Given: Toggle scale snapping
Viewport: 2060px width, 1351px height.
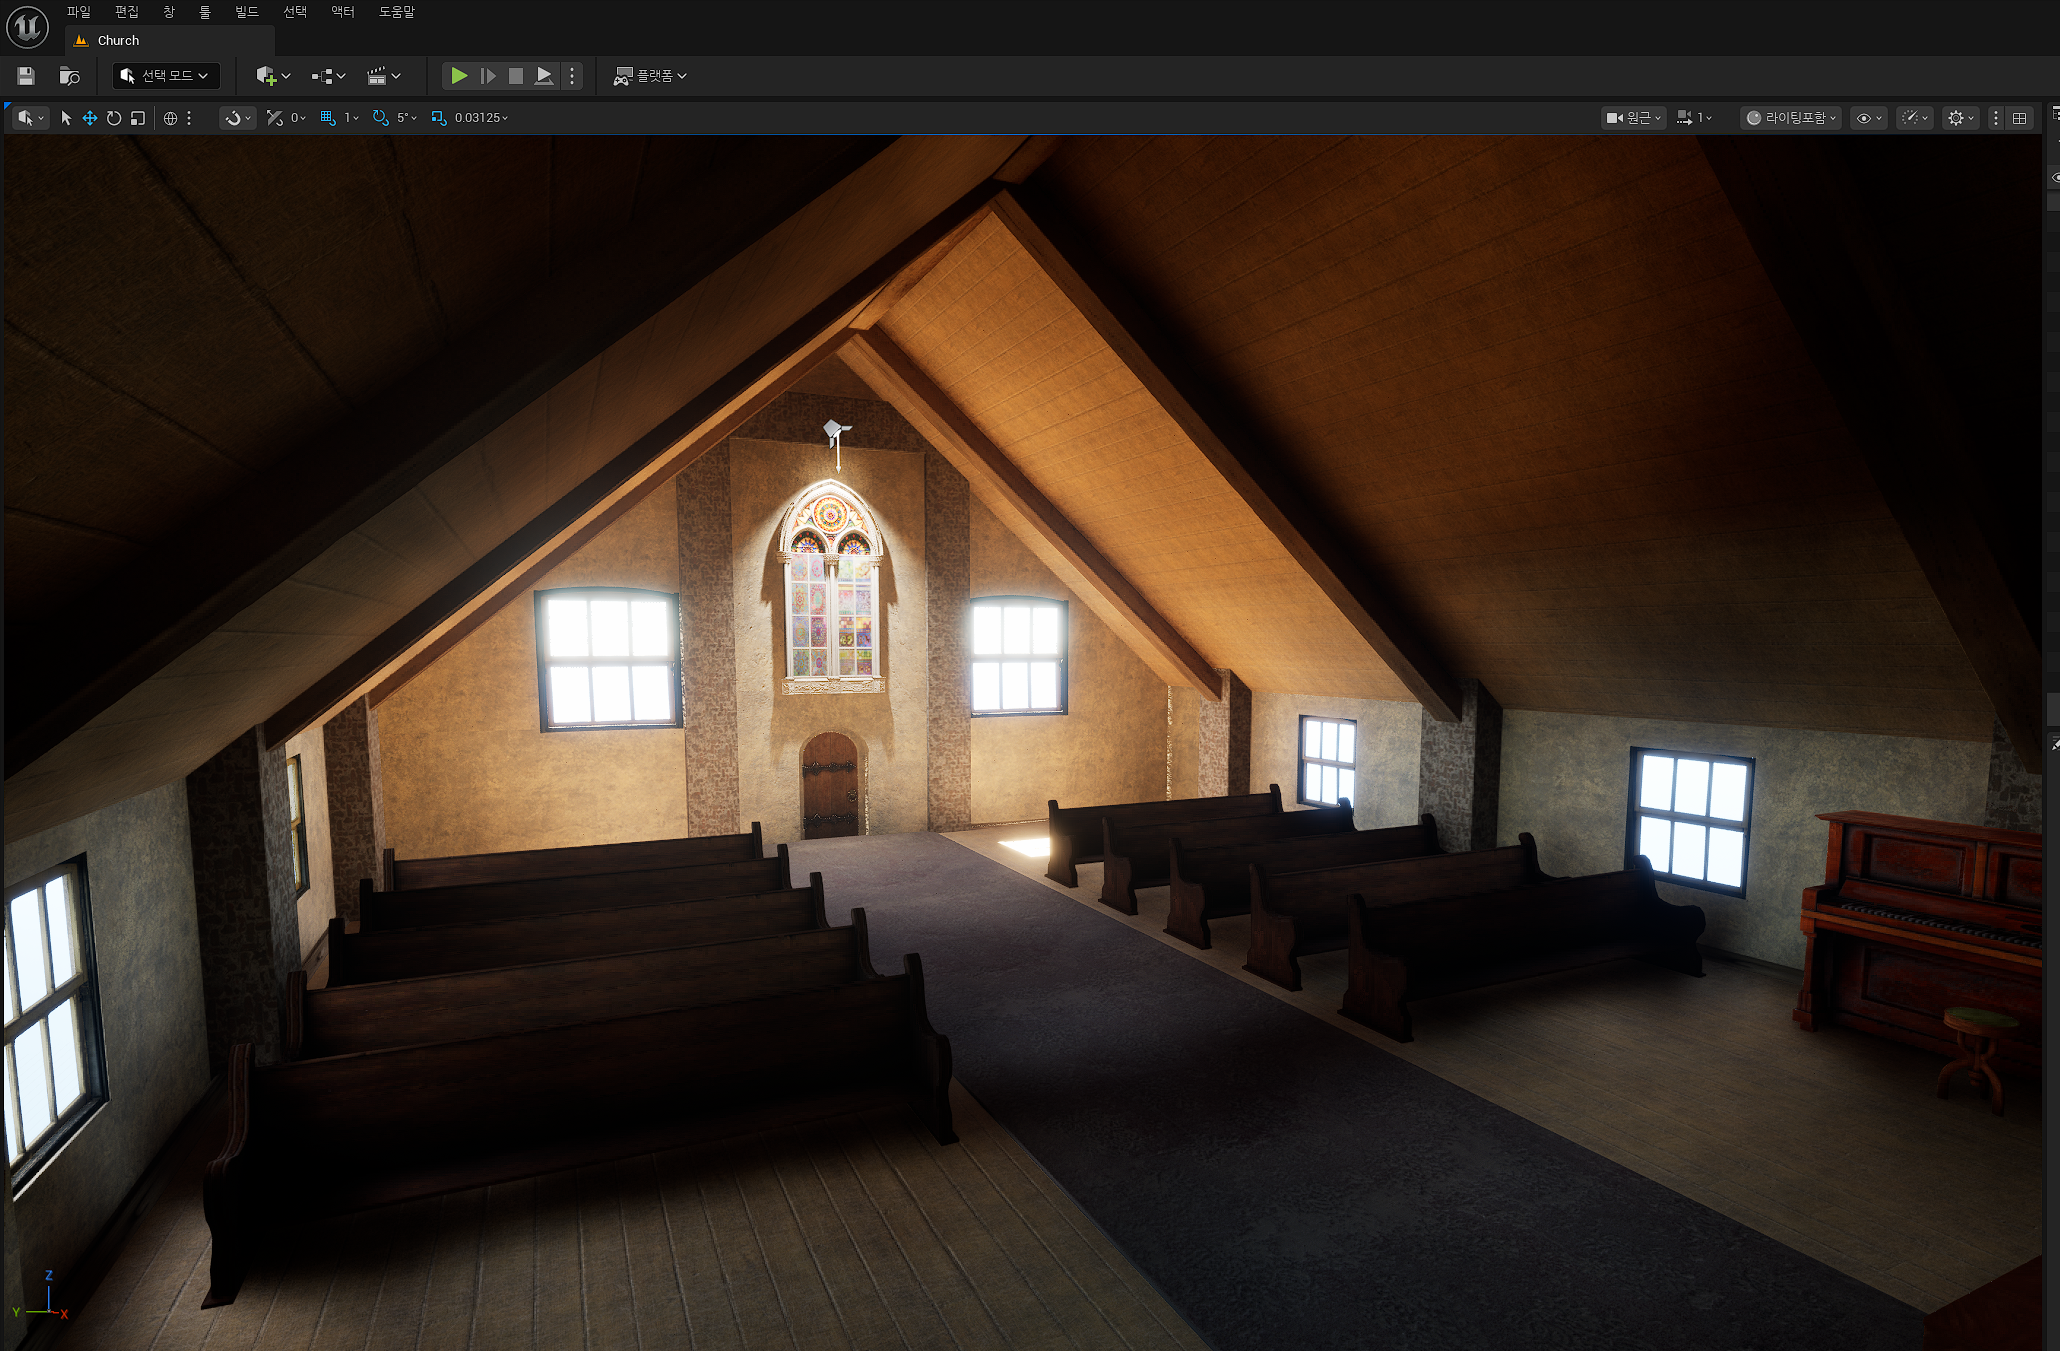Looking at the screenshot, I should 438,118.
